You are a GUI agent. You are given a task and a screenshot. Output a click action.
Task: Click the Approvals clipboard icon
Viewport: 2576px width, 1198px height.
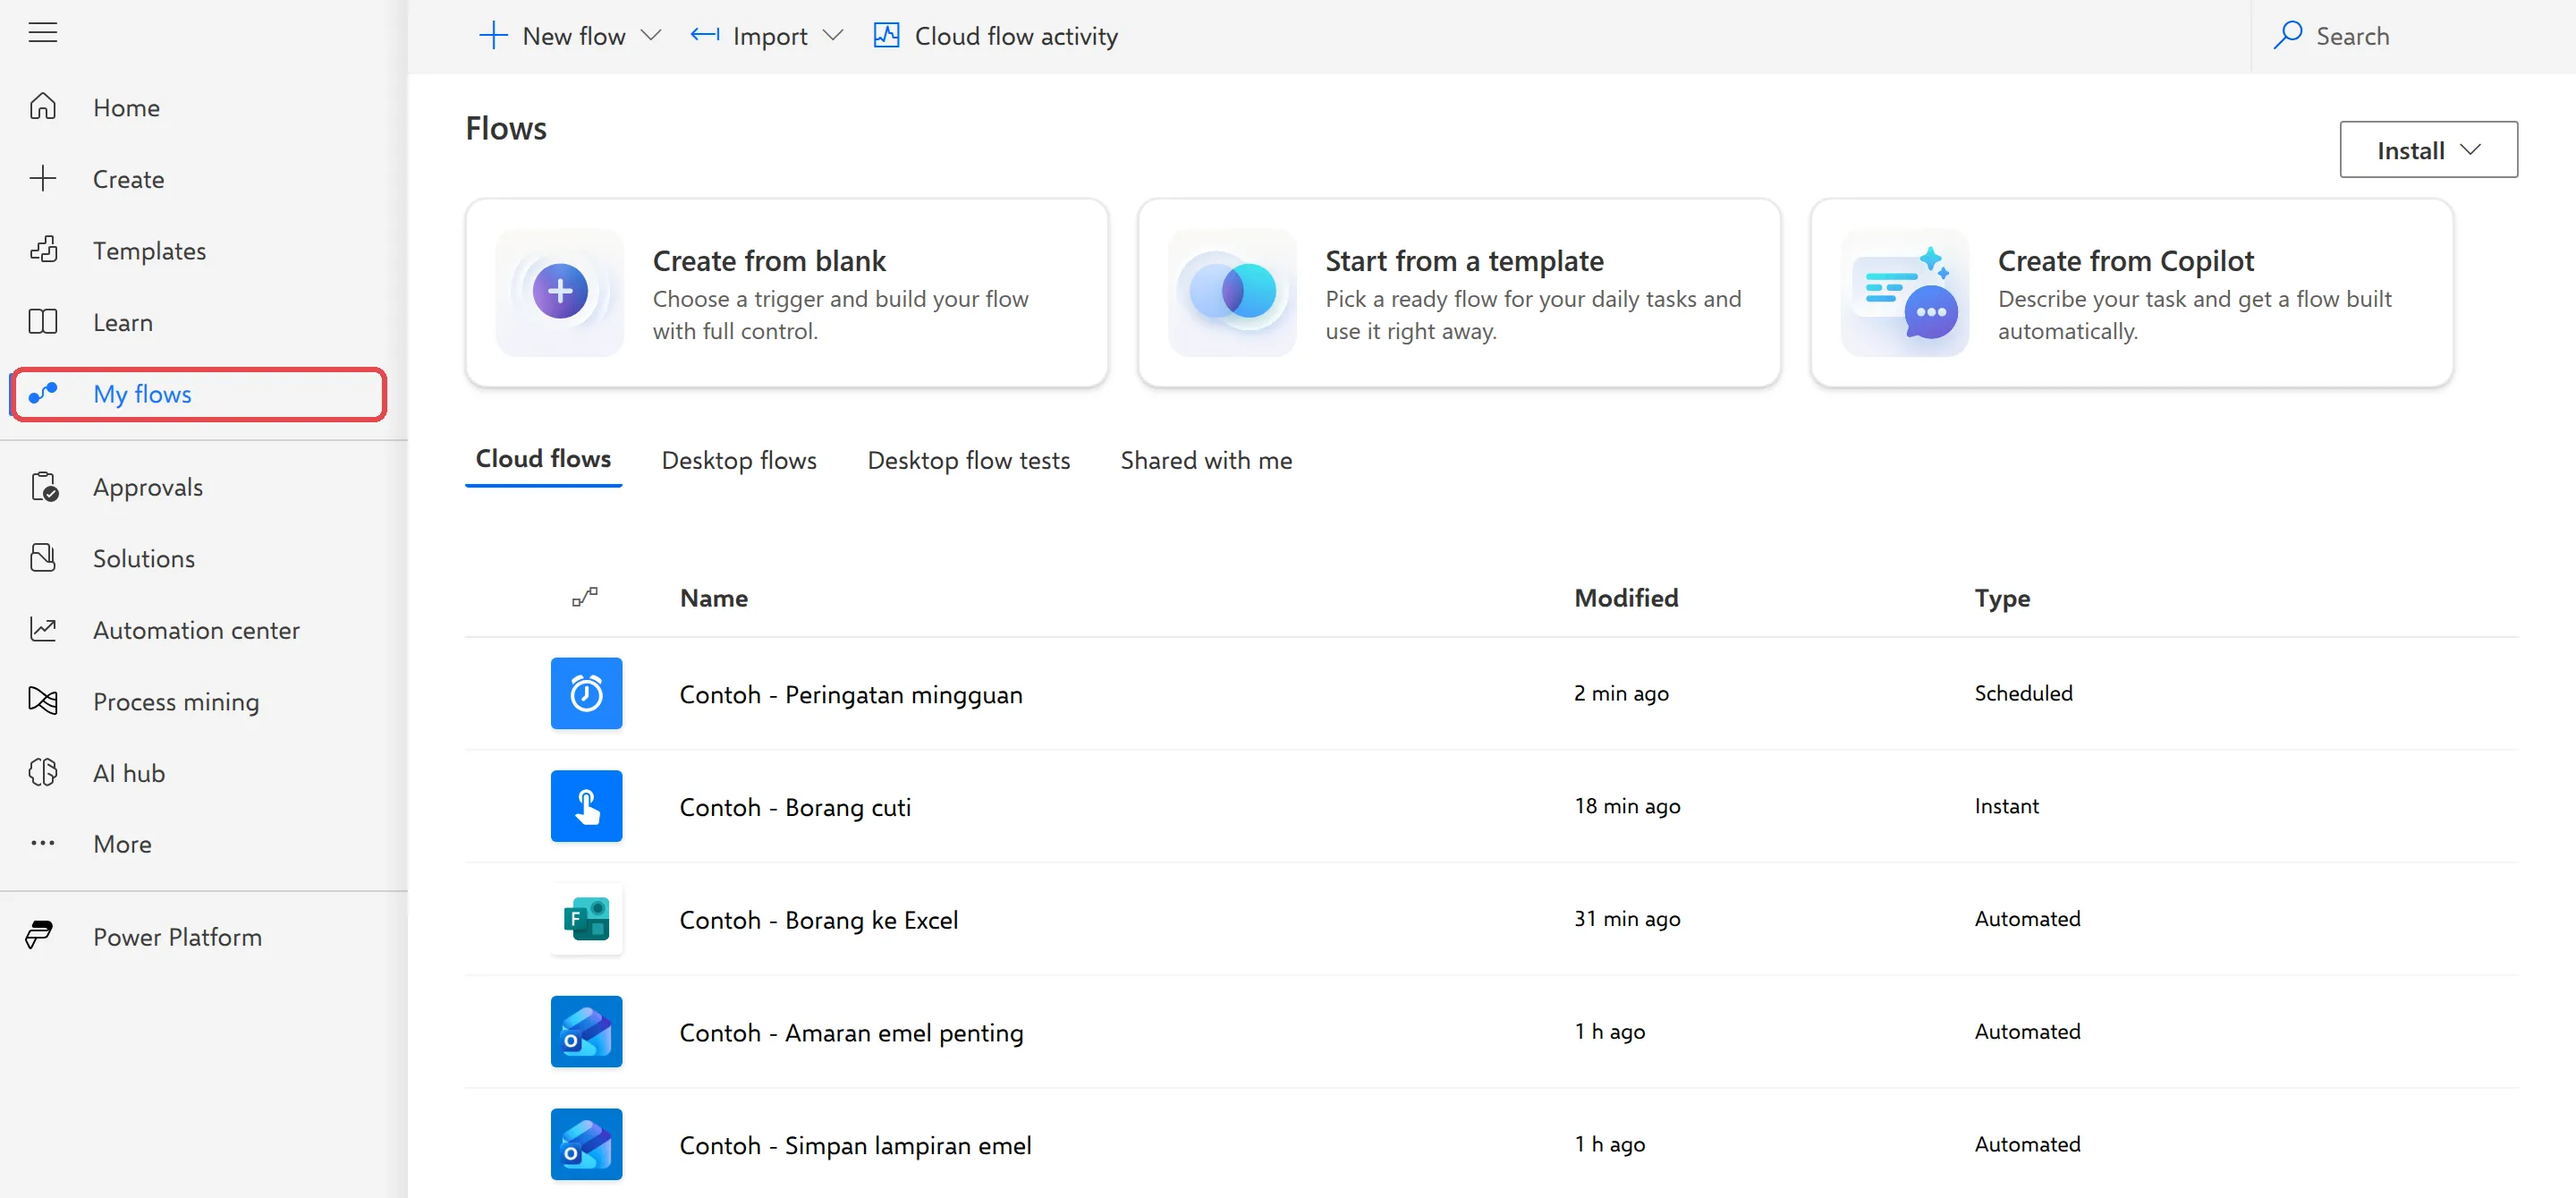point(43,486)
